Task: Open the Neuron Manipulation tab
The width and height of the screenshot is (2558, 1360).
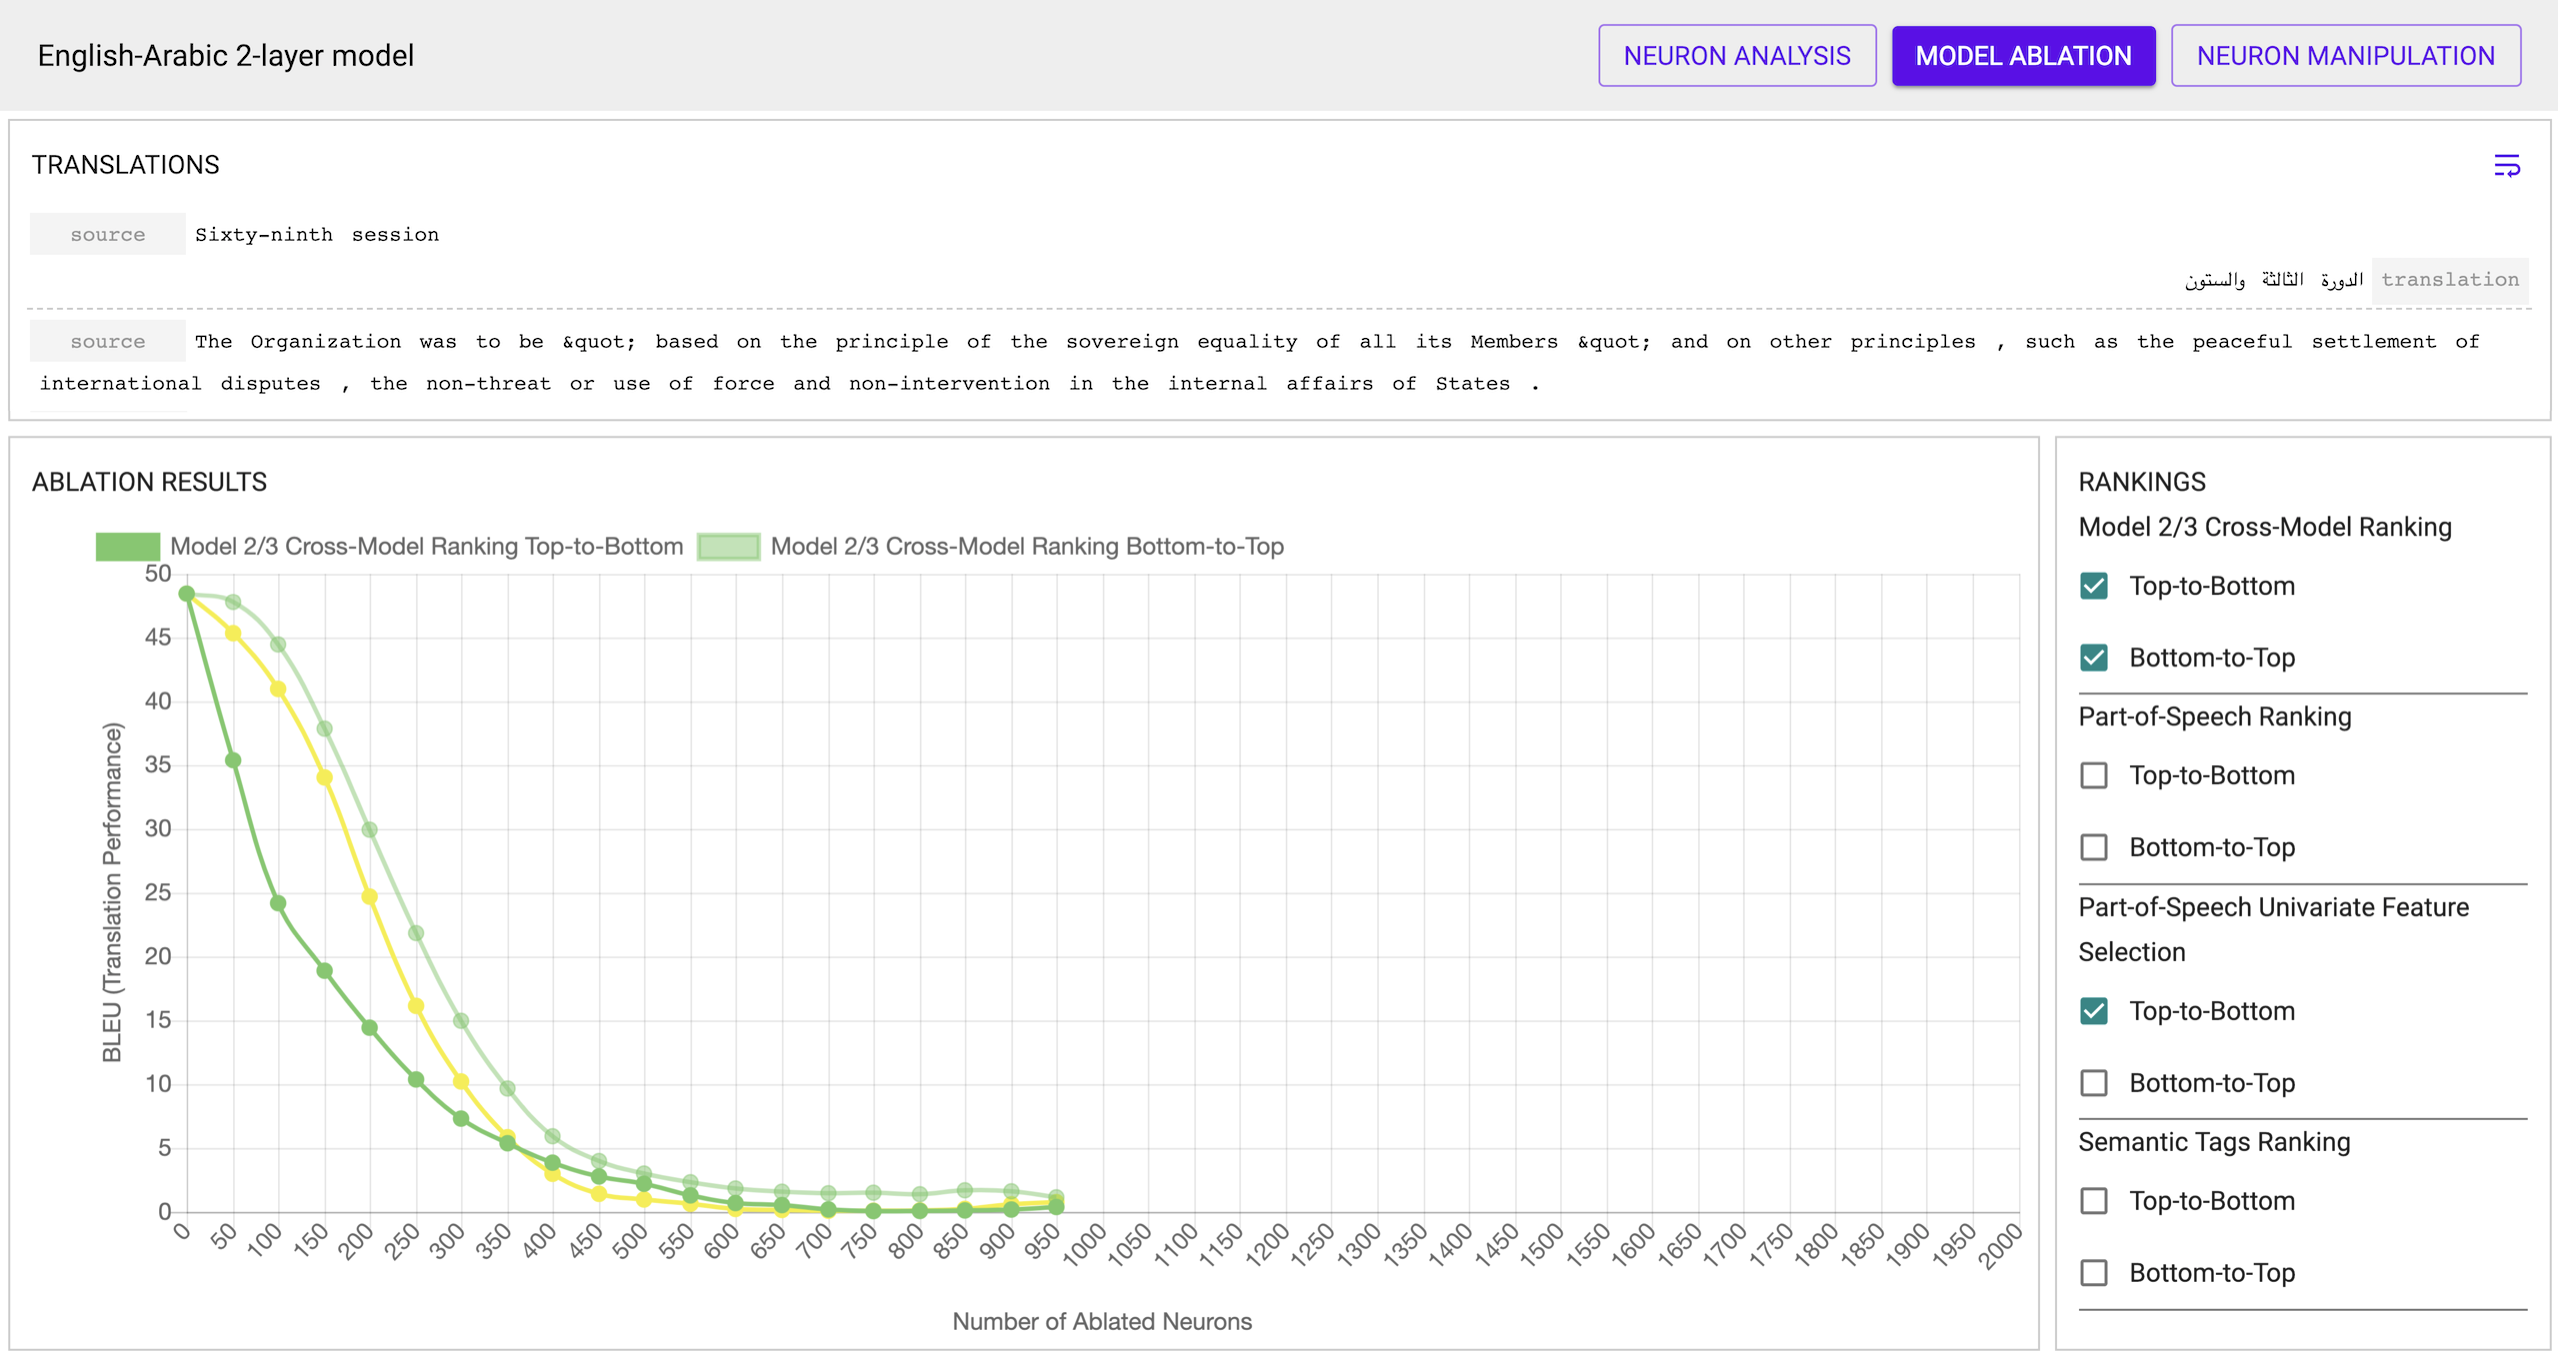Action: [x=2344, y=56]
